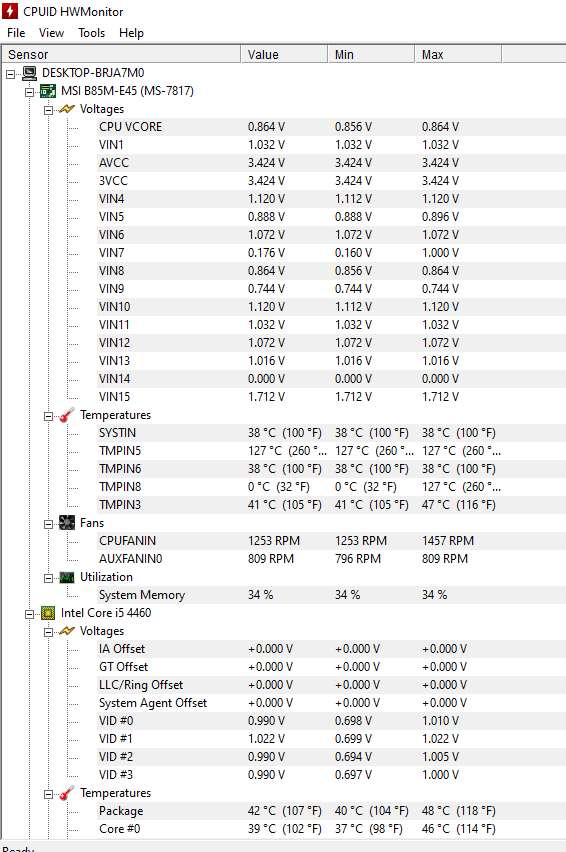
Task: Collapse the MSI B85M-E45 node
Action: (29, 92)
